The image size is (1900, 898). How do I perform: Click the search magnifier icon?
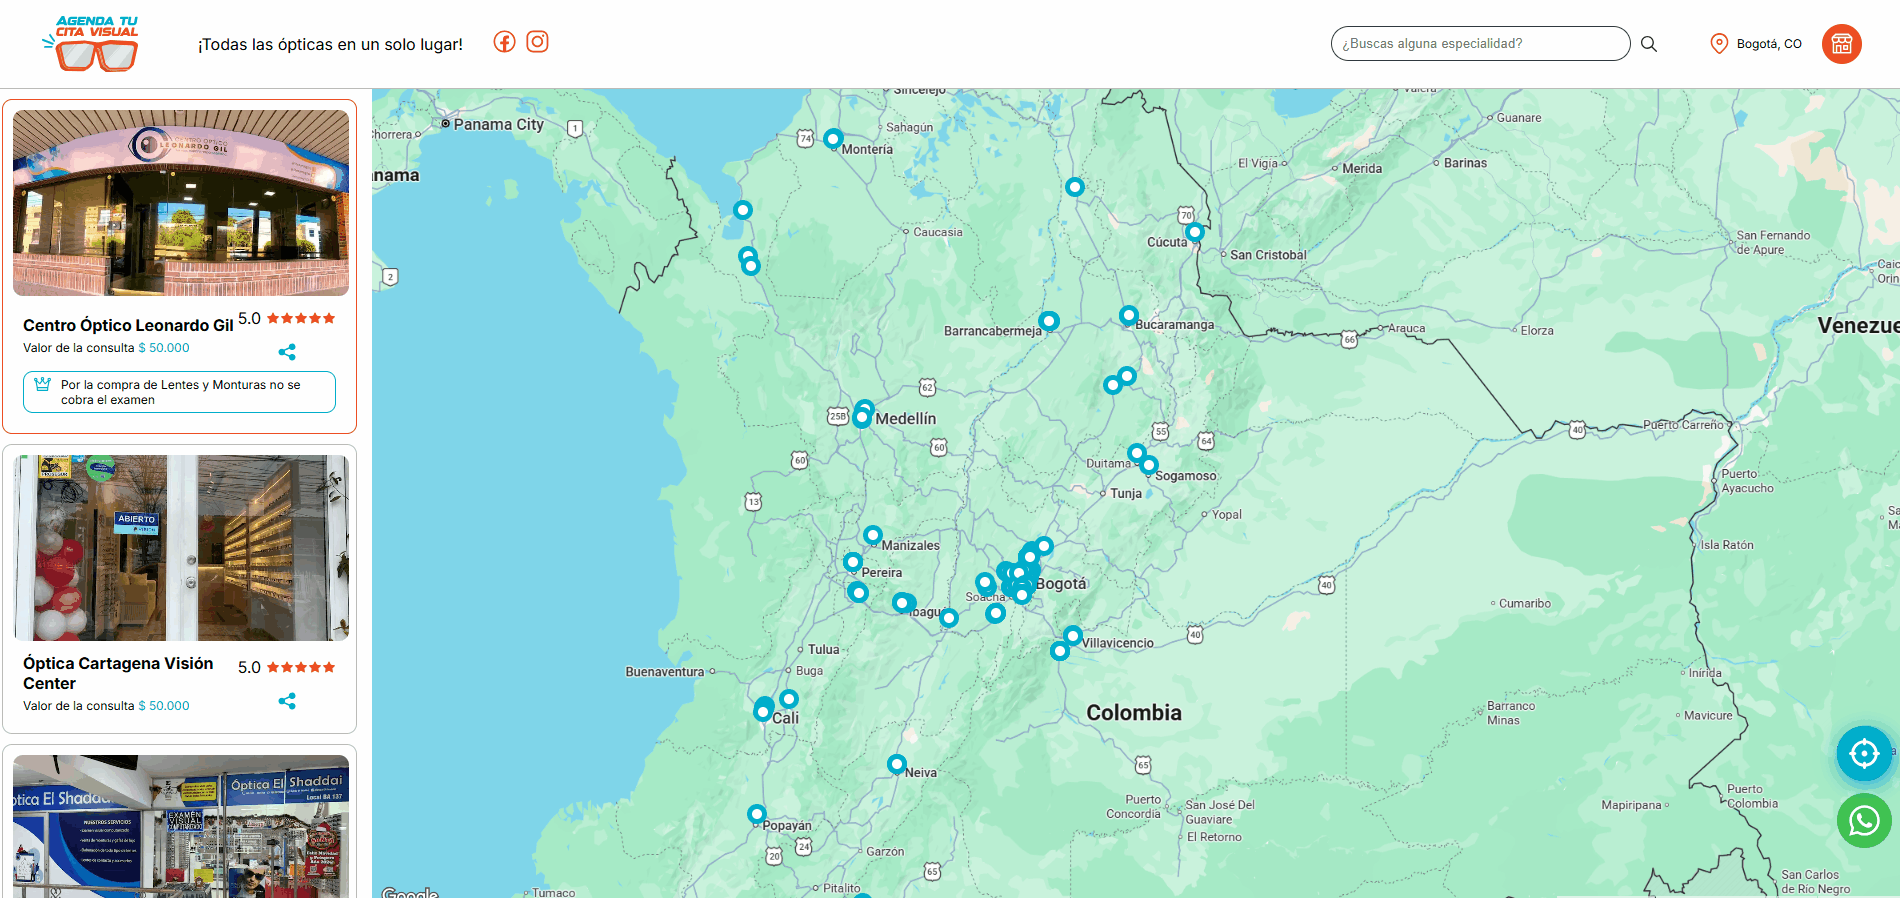click(x=1649, y=44)
